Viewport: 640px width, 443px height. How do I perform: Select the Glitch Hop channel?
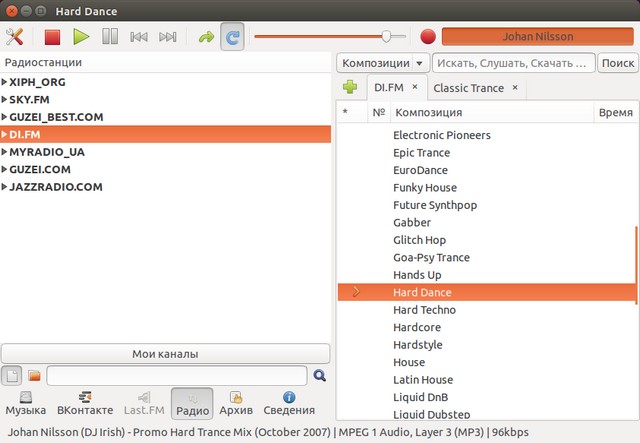coord(487,240)
